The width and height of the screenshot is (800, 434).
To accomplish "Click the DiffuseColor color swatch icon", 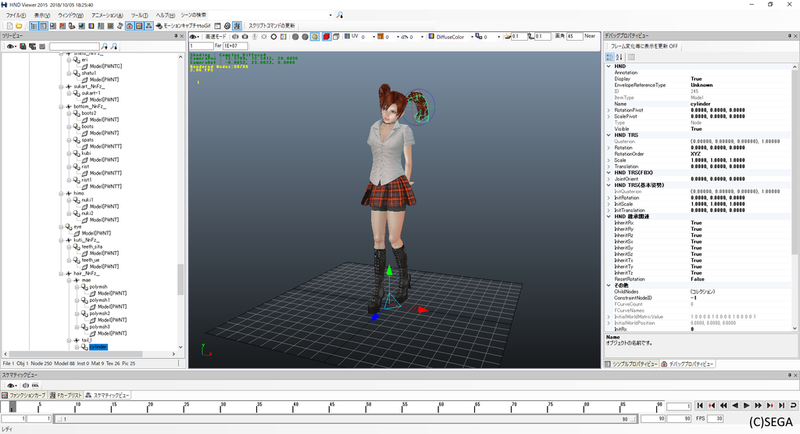I will coord(431,36).
